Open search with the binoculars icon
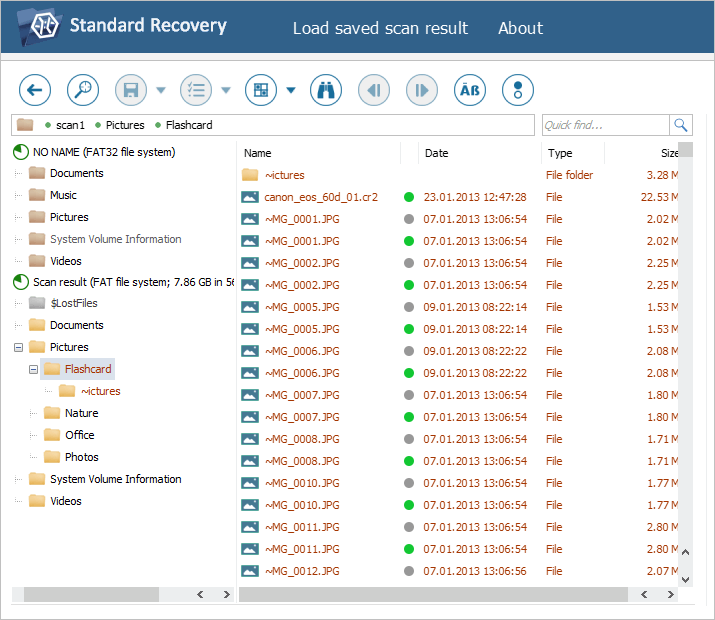The width and height of the screenshot is (715, 620). [326, 90]
